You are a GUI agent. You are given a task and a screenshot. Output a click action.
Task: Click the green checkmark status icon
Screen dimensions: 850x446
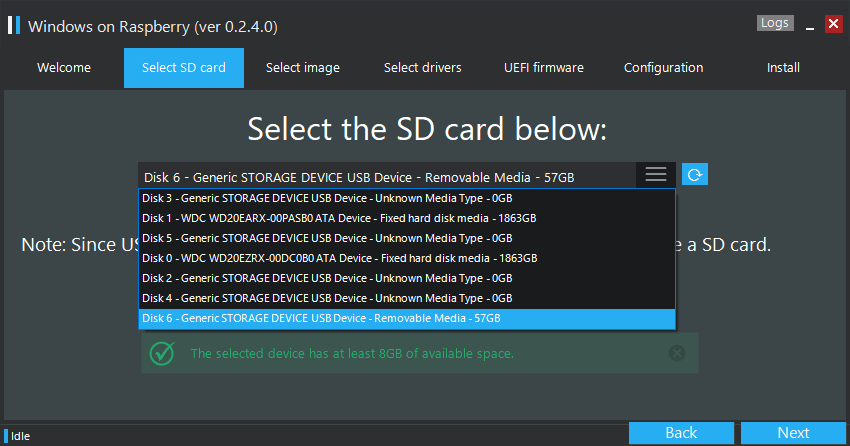(162, 353)
